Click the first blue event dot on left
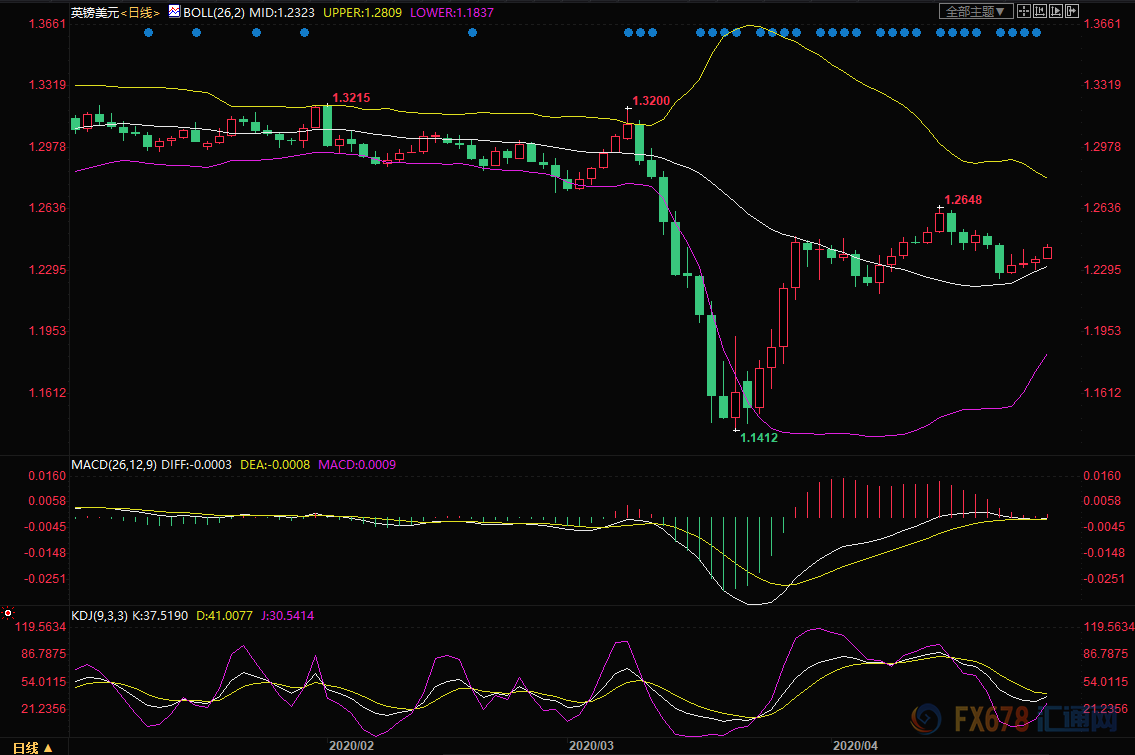Image resolution: width=1135 pixels, height=755 pixels. tap(148, 33)
